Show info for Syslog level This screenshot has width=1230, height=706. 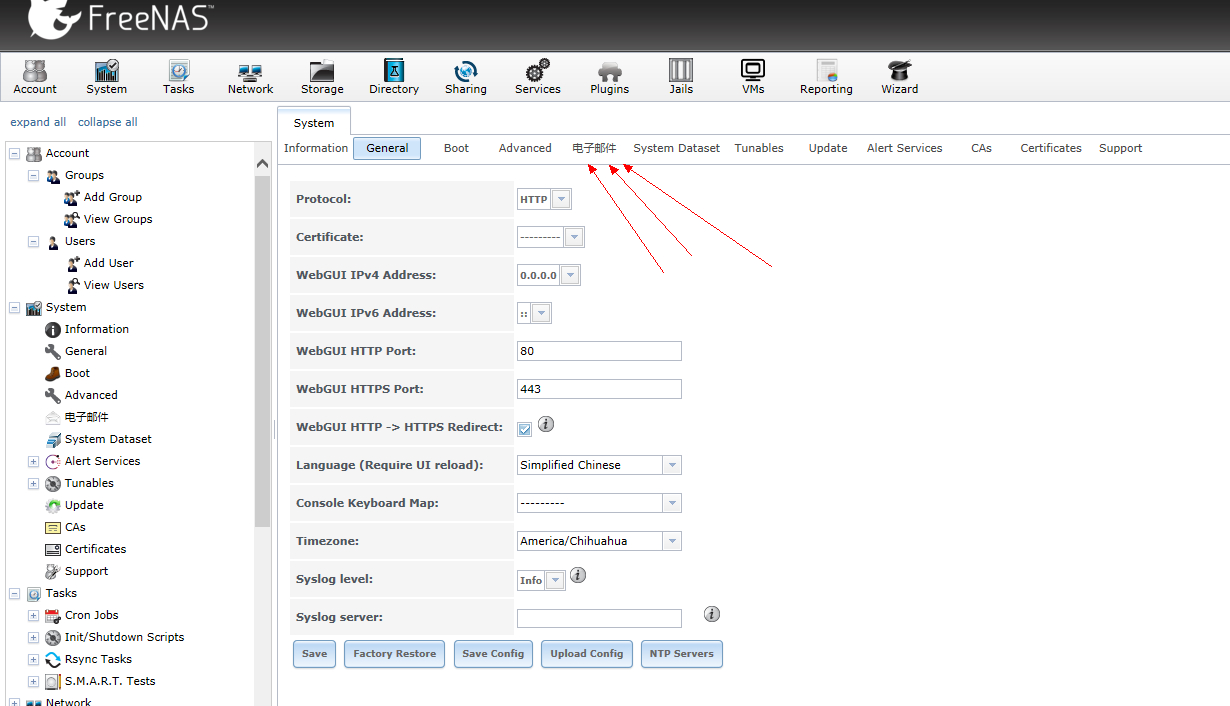pos(578,576)
